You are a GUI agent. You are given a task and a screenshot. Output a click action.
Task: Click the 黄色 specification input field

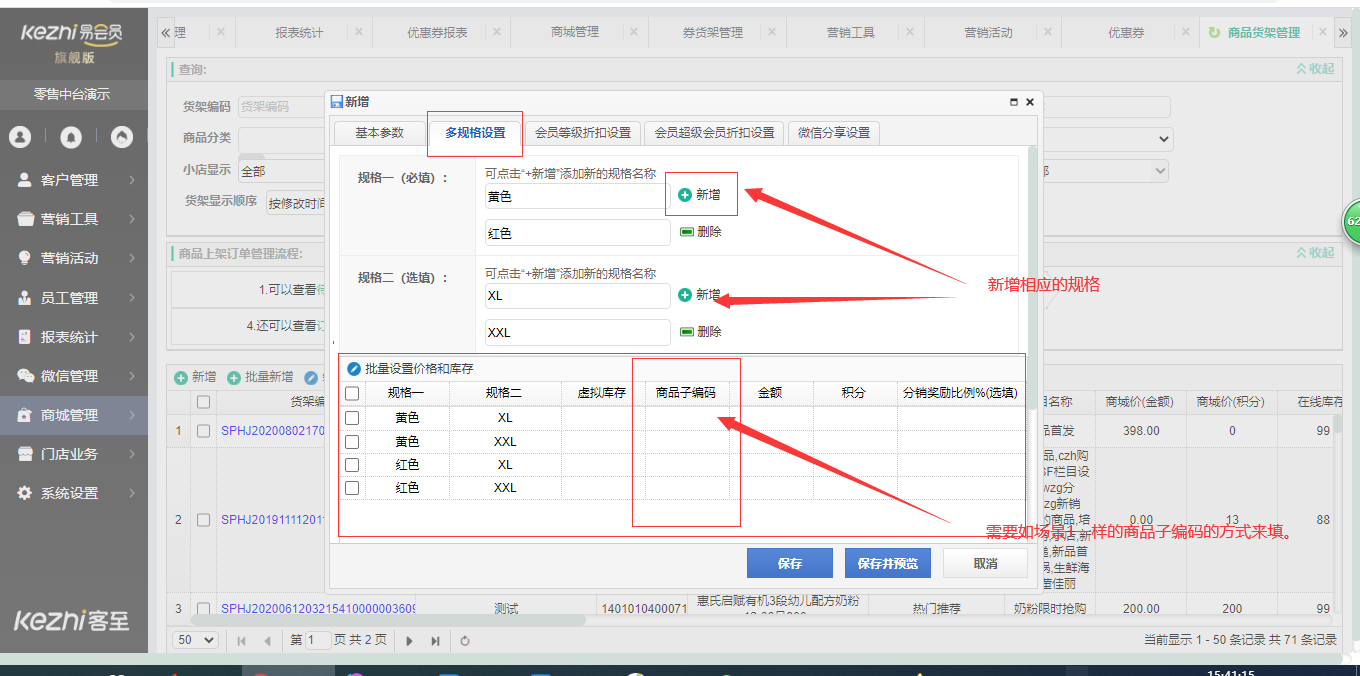(x=578, y=196)
